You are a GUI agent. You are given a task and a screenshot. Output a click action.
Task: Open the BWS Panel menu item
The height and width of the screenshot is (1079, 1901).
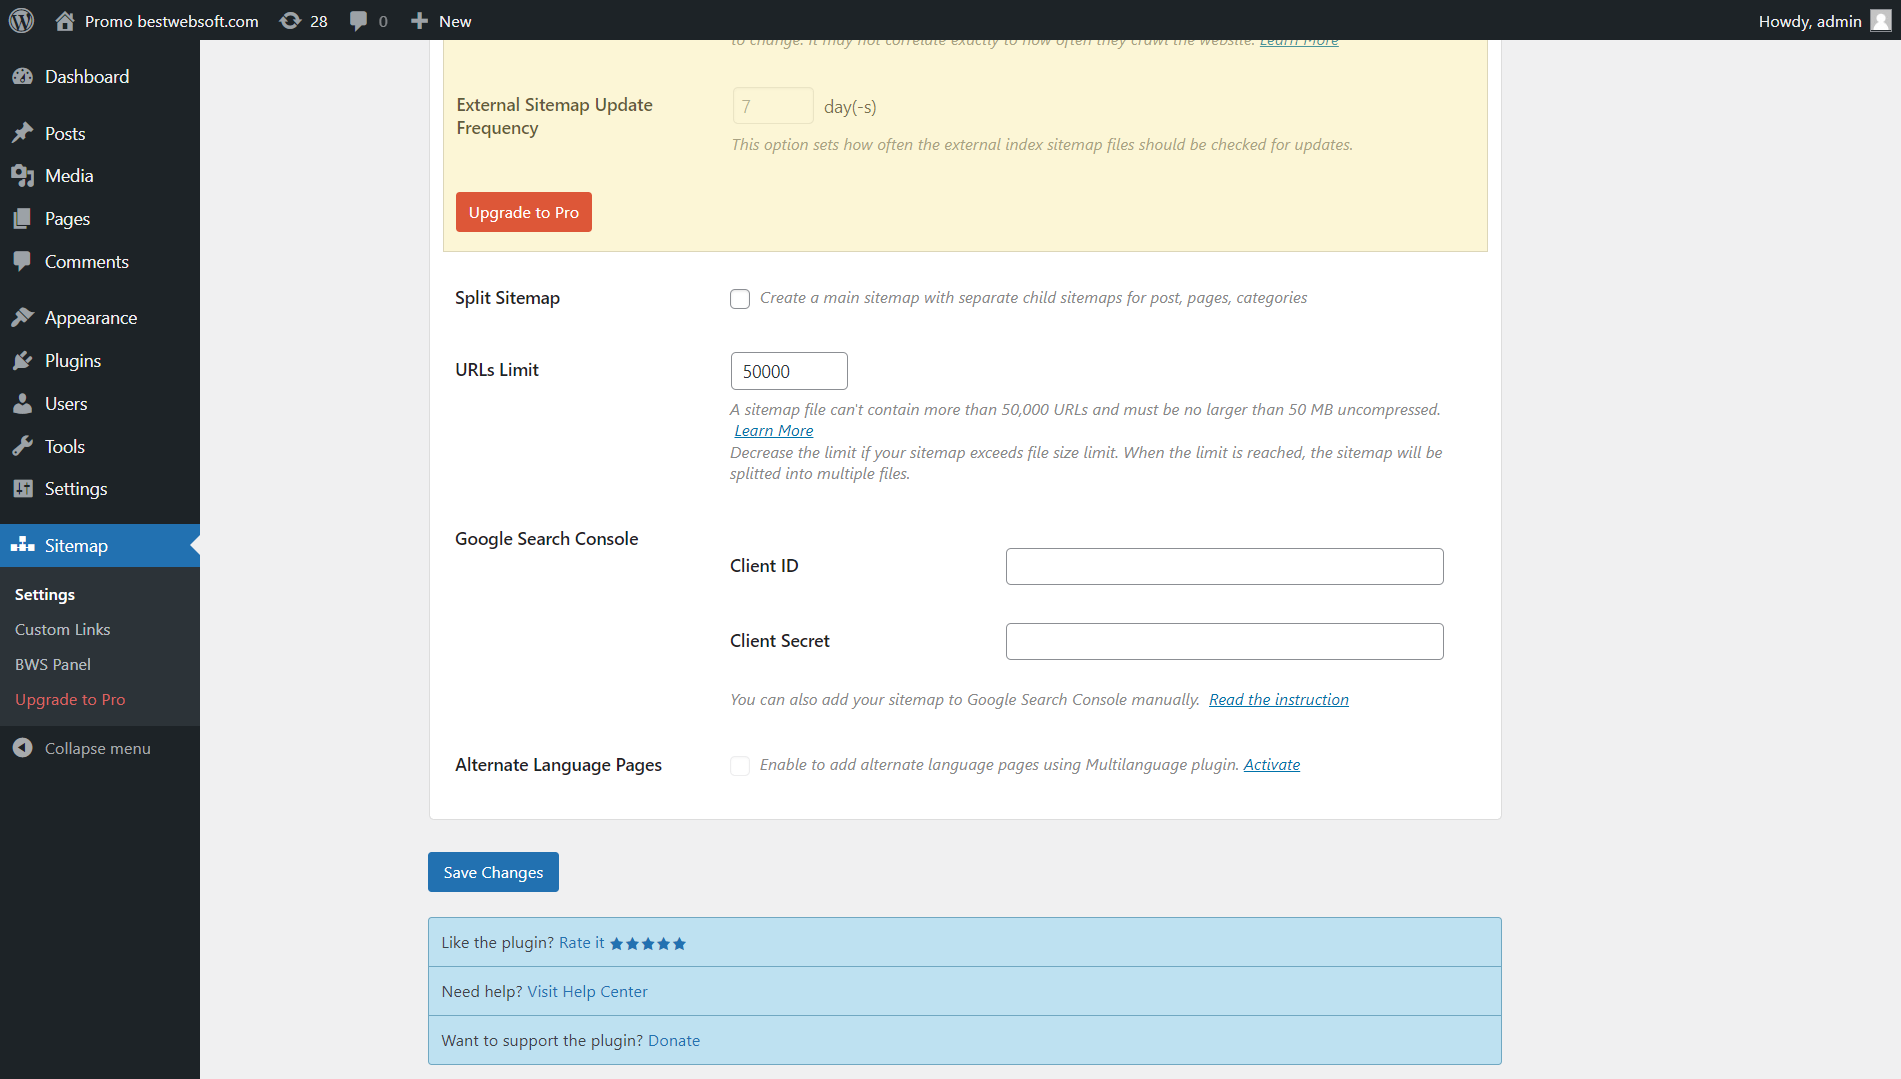click(52, 664)
